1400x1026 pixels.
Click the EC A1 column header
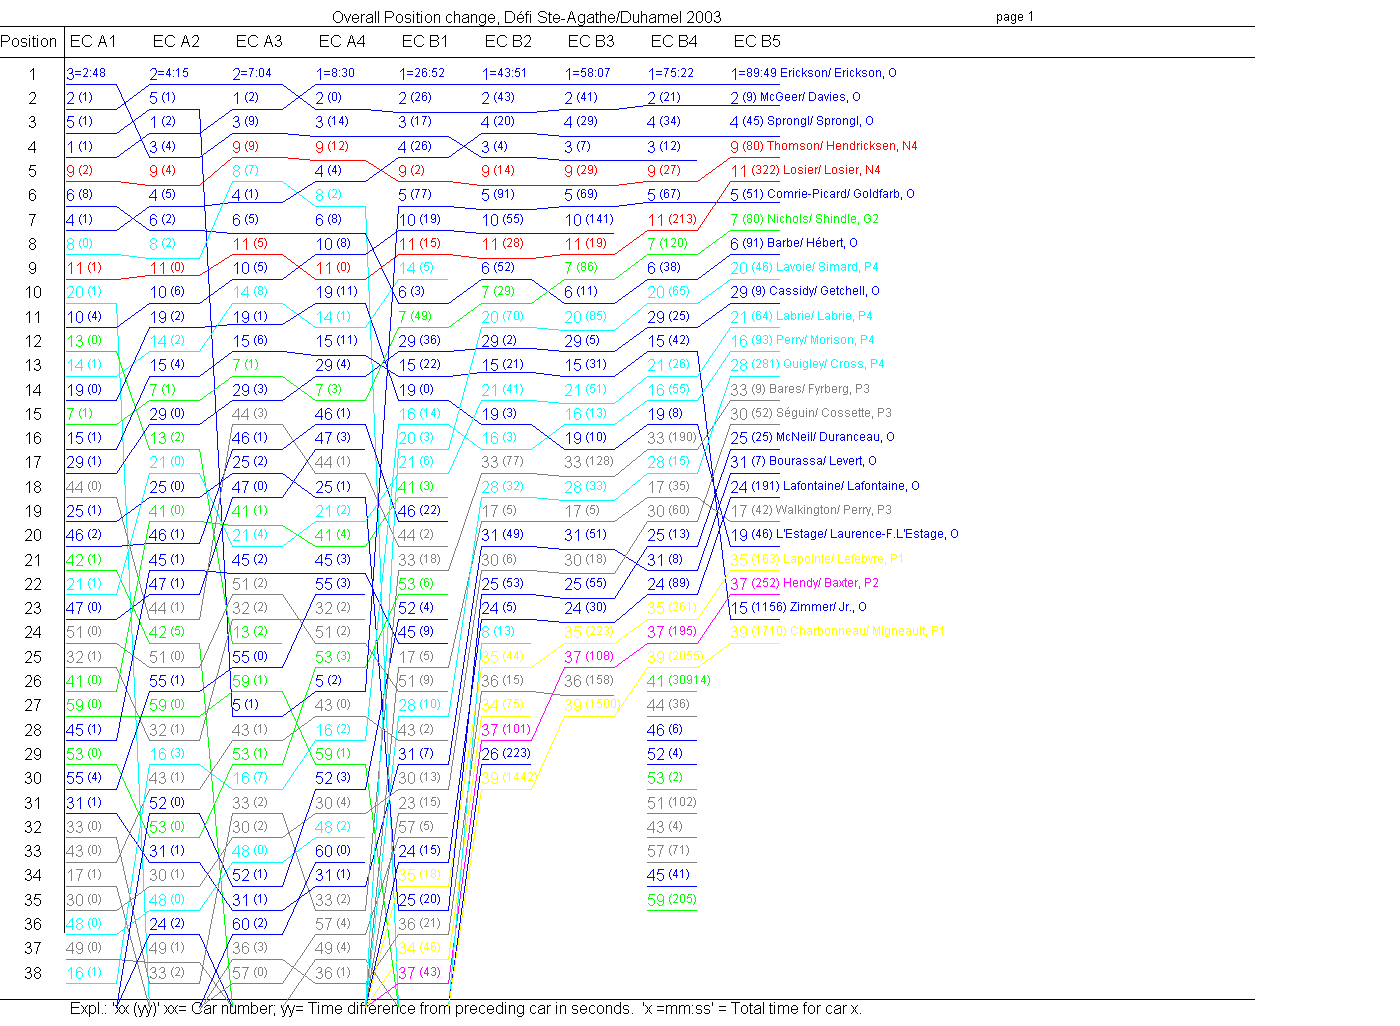point(93,41)
